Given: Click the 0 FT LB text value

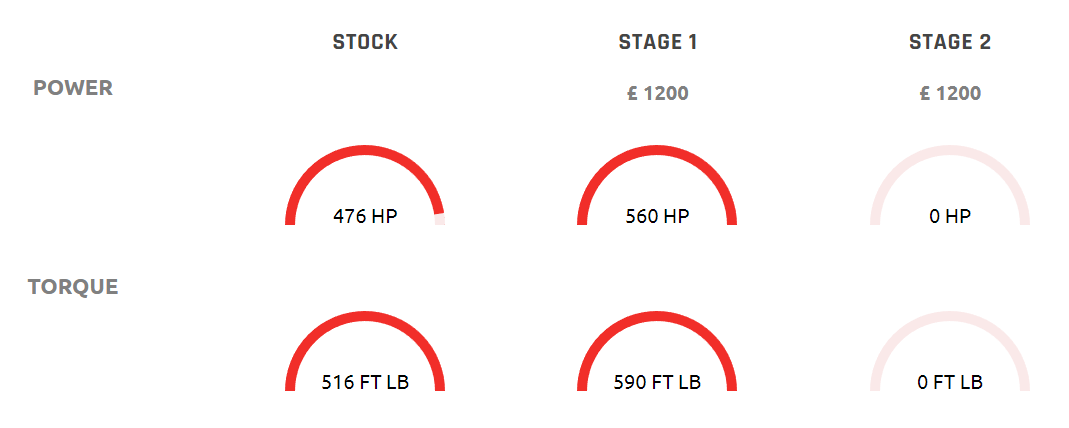Looking at the screenshot, I should pos(950,382).
